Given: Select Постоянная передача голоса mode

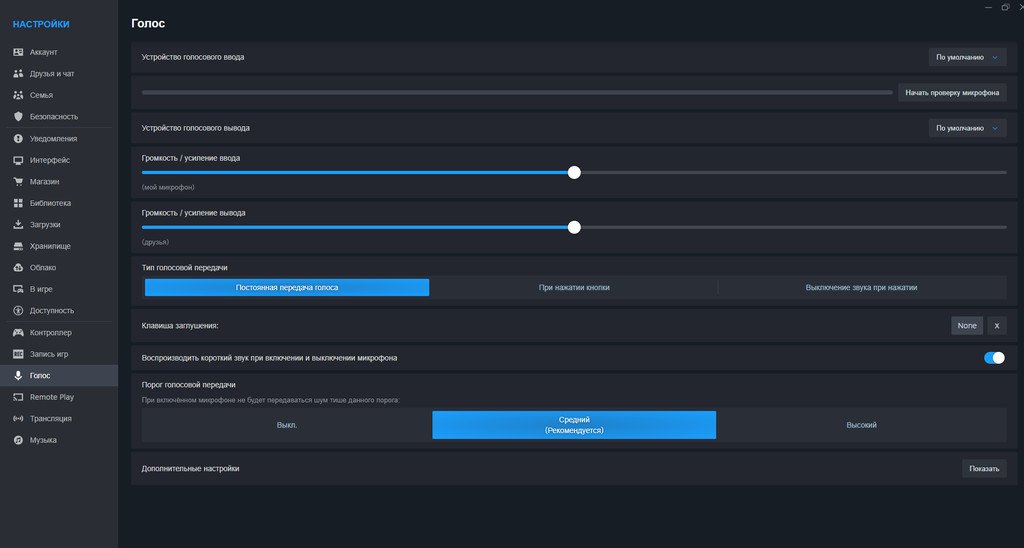Looking at the screenshot, I should tap(287, 287).
